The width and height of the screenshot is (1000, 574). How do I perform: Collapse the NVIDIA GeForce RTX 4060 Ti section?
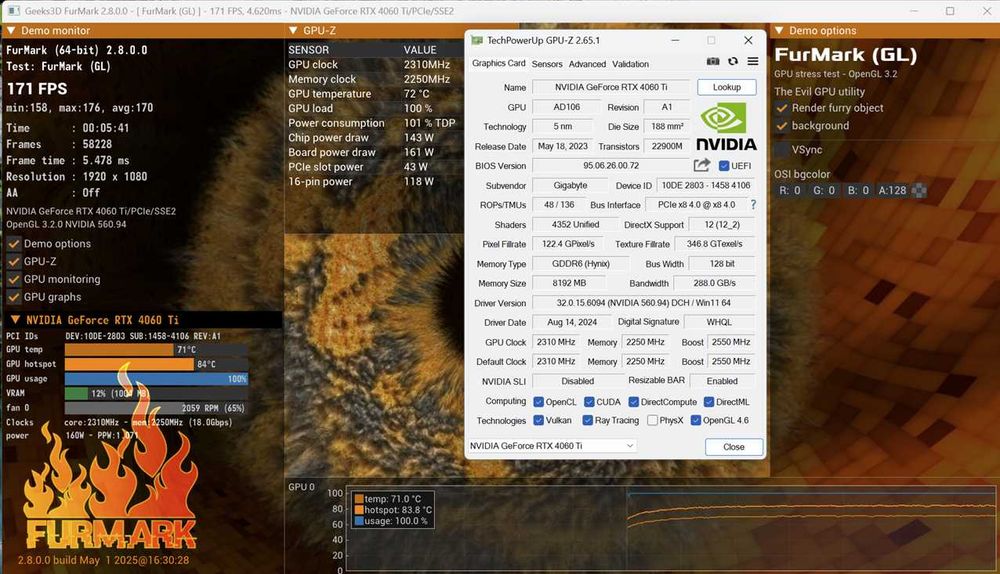point(15,320)
